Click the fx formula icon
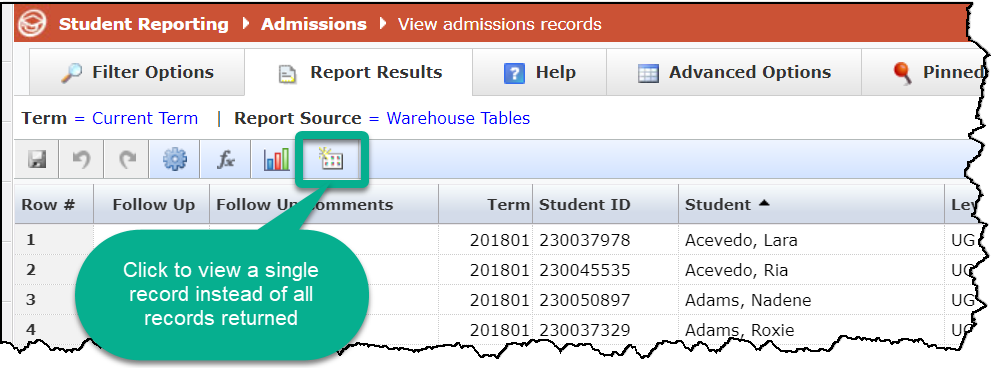Image resolution: width=1001 pixels, height=368 pixels. [x=225, y=160]
